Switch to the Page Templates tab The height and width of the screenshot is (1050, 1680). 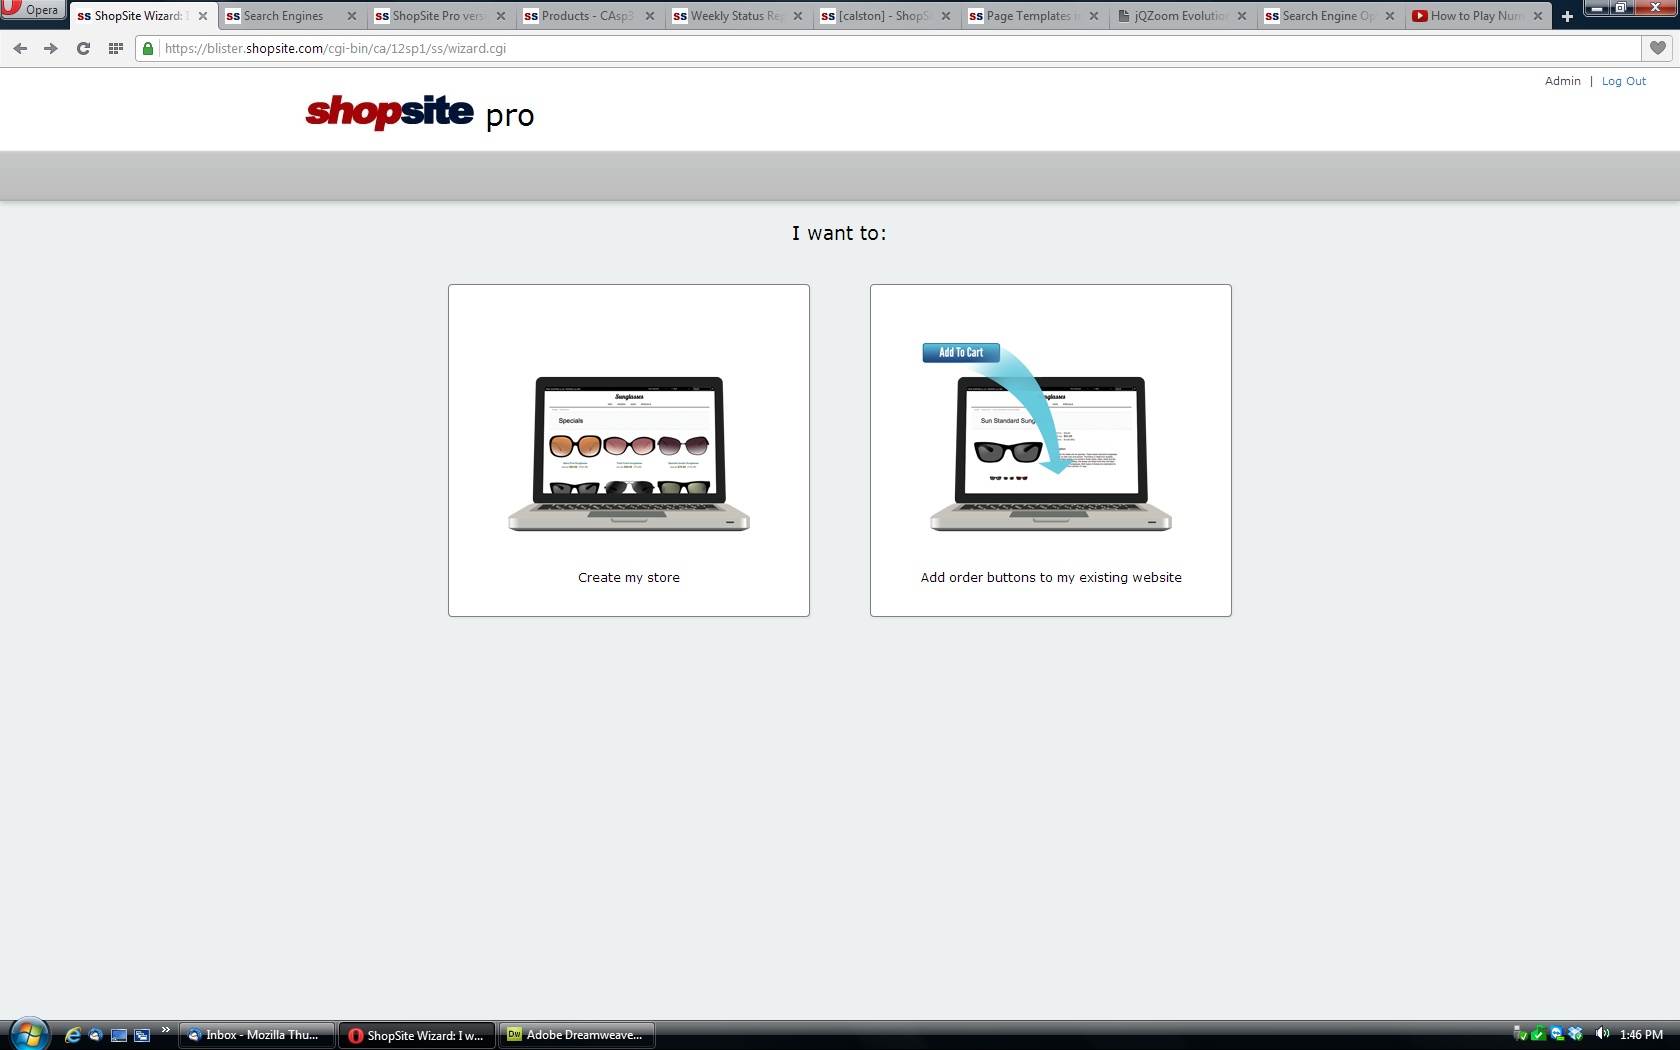1027,16
